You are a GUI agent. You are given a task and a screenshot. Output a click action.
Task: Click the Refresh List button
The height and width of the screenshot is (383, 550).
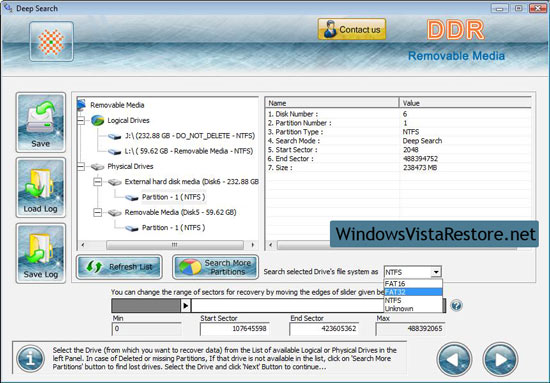pyautogui.click(x=119, y=267)
